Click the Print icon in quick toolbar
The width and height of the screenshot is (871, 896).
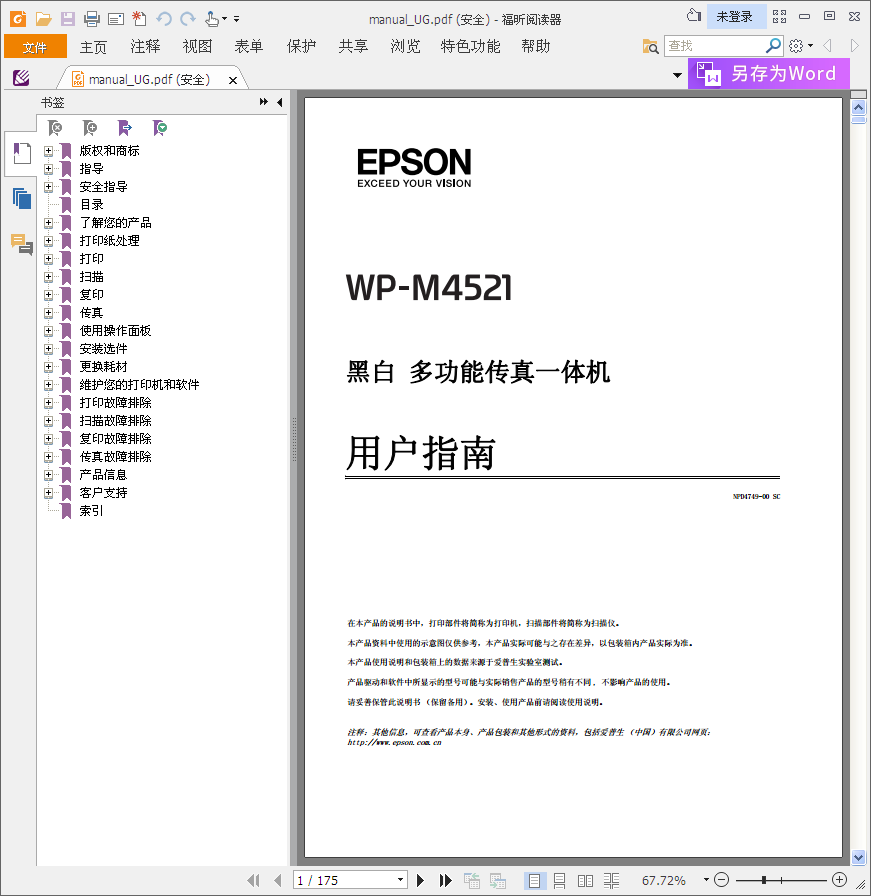[91, 19]
